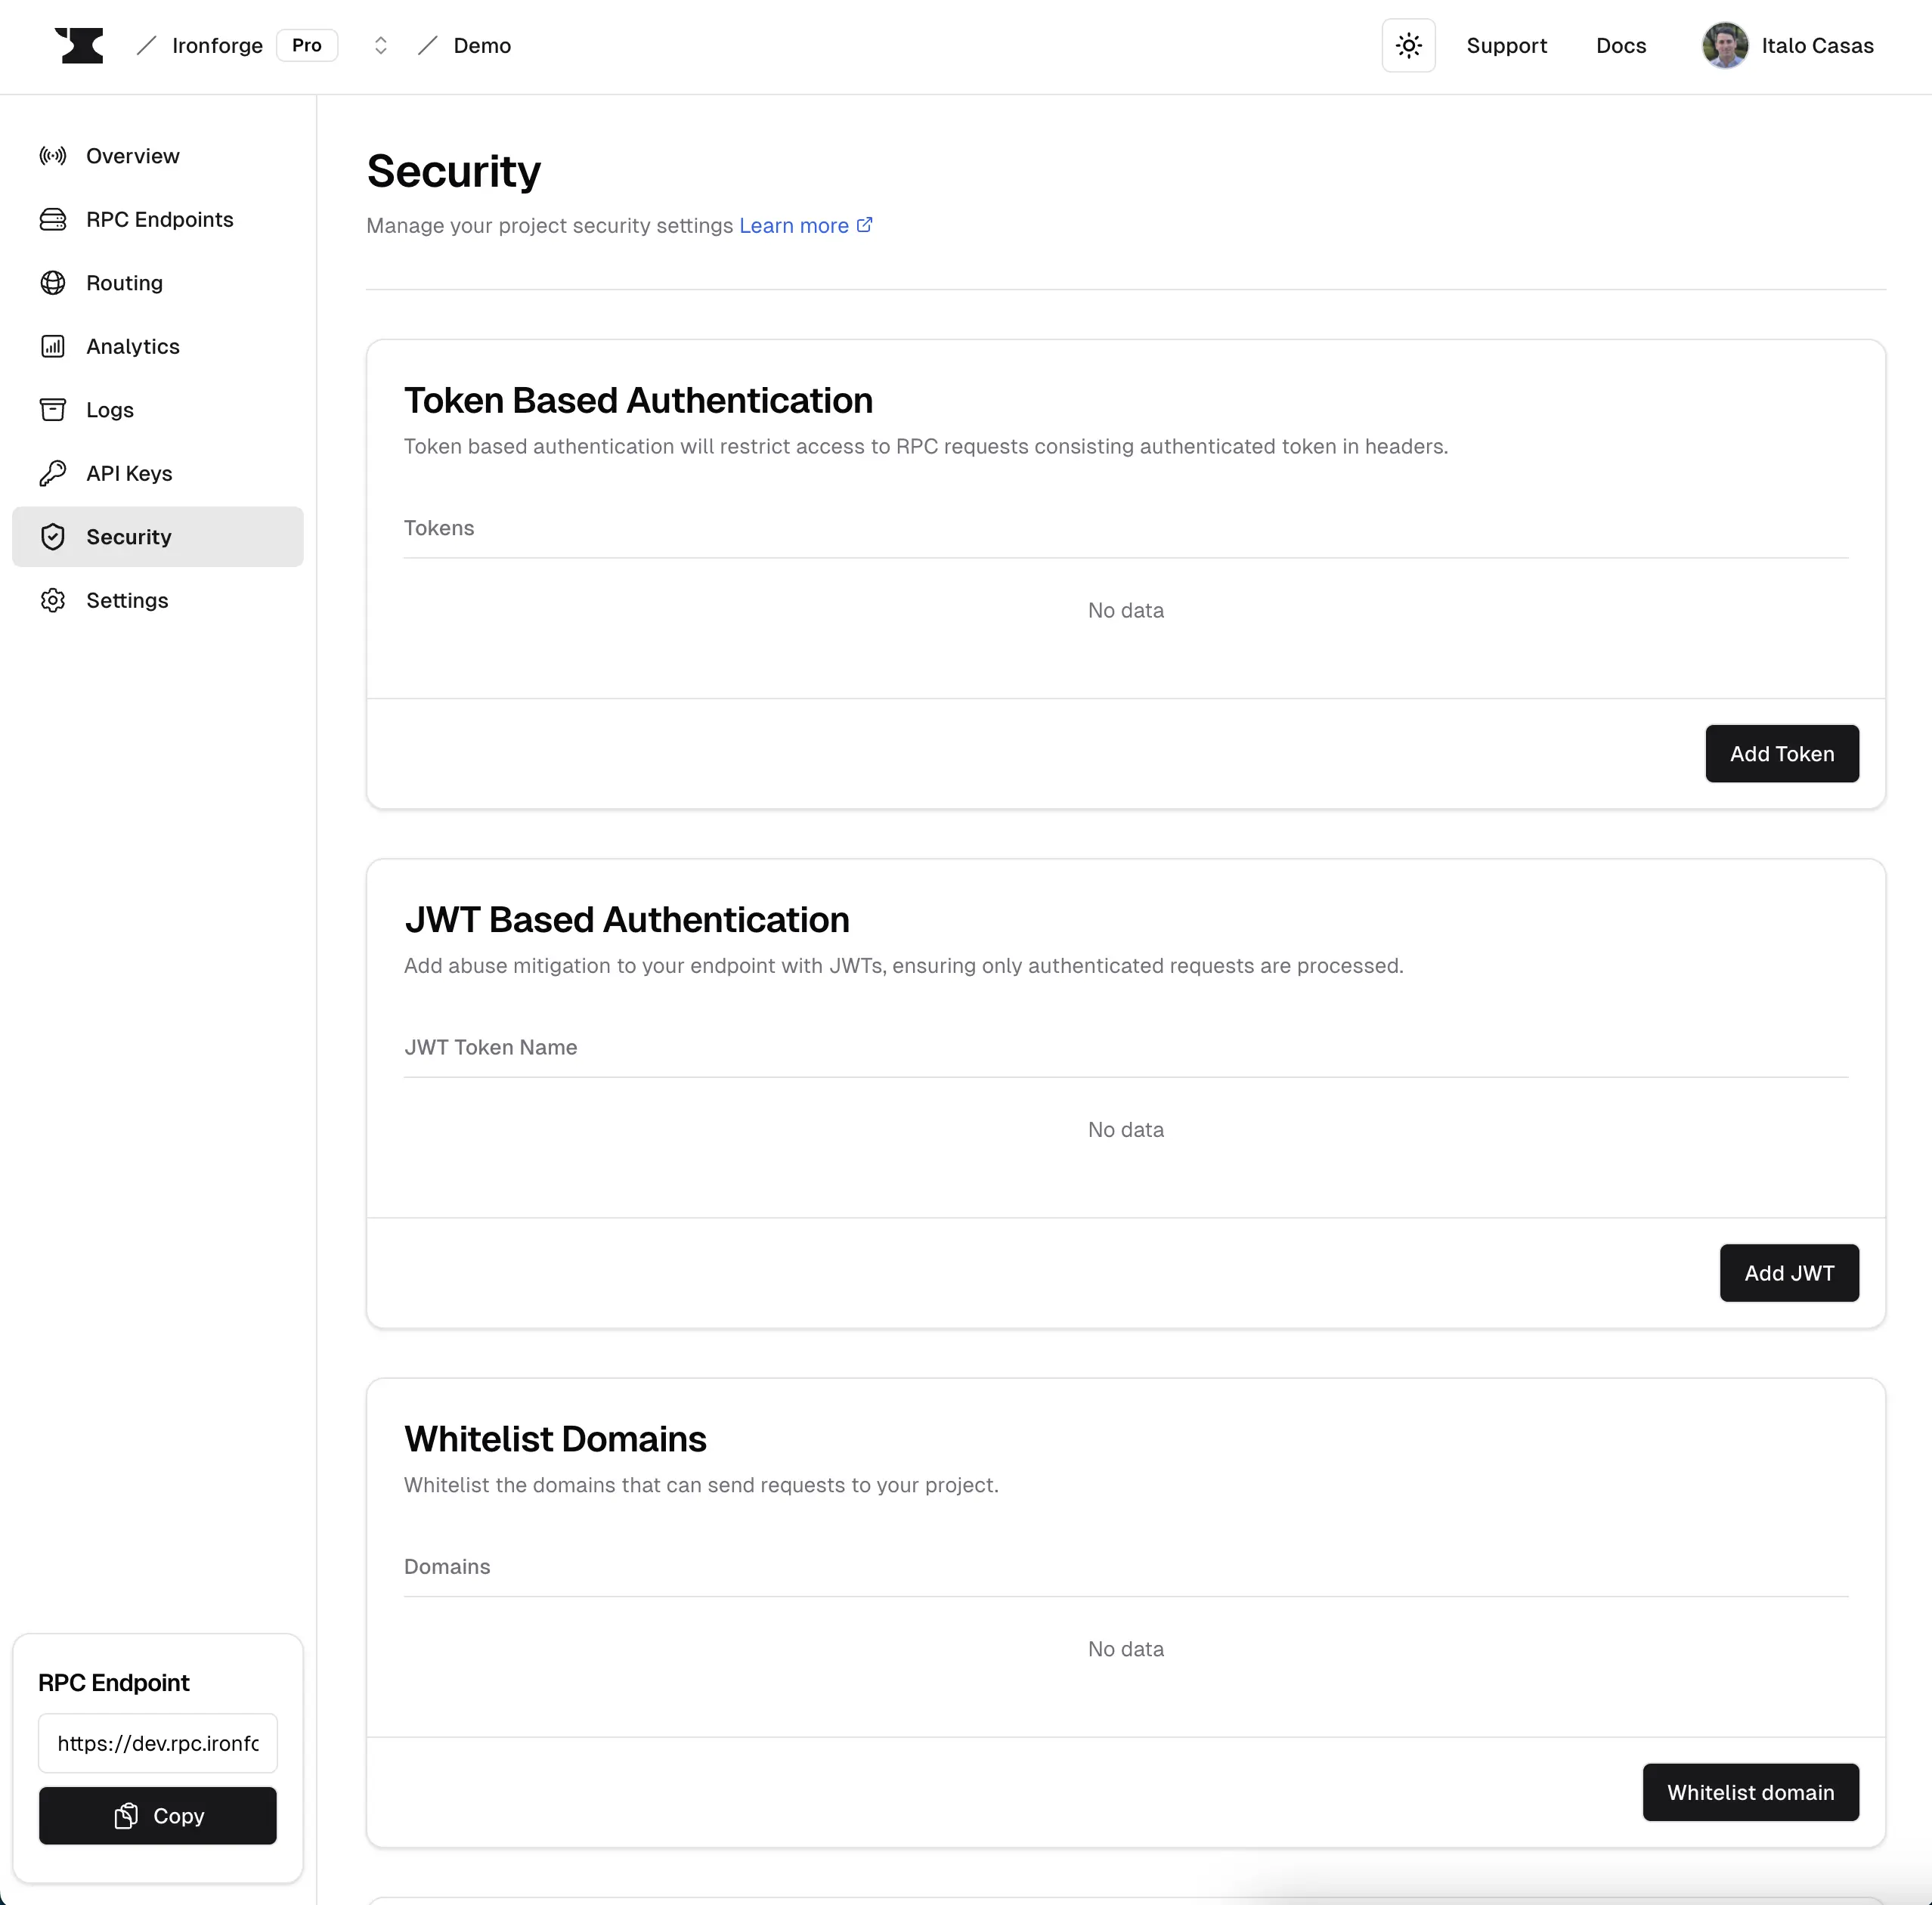The image size is (1932, 1905).
Task: Select the Routing globe icon
Action: (53, 283)
